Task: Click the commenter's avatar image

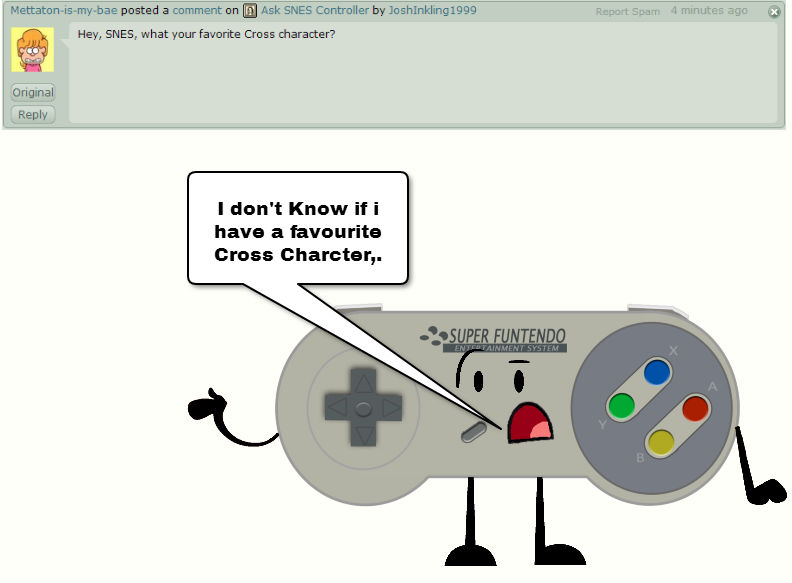Action: [x=32, y=50]
